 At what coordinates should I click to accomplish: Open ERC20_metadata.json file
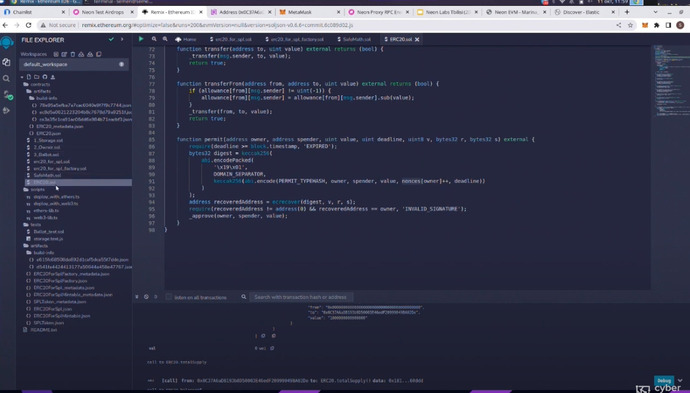coord(59,126)
